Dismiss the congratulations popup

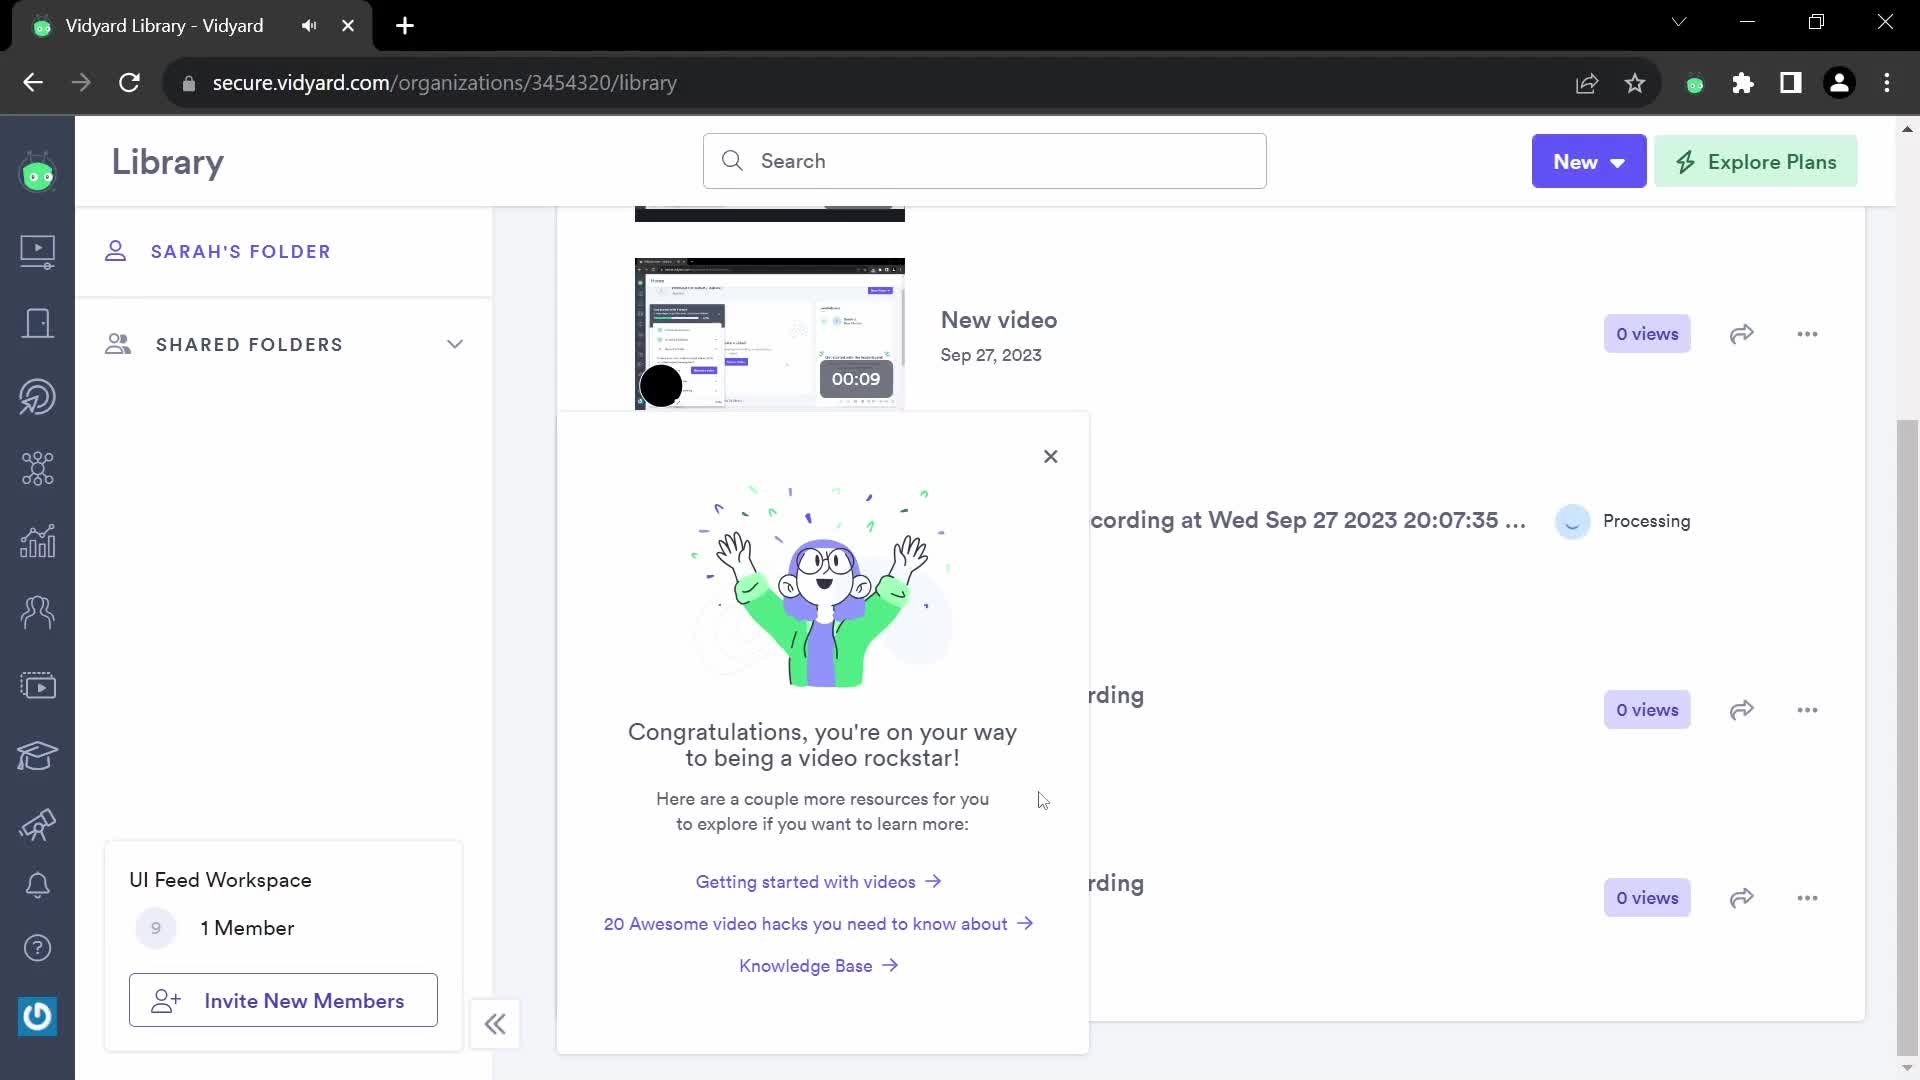1051,455
